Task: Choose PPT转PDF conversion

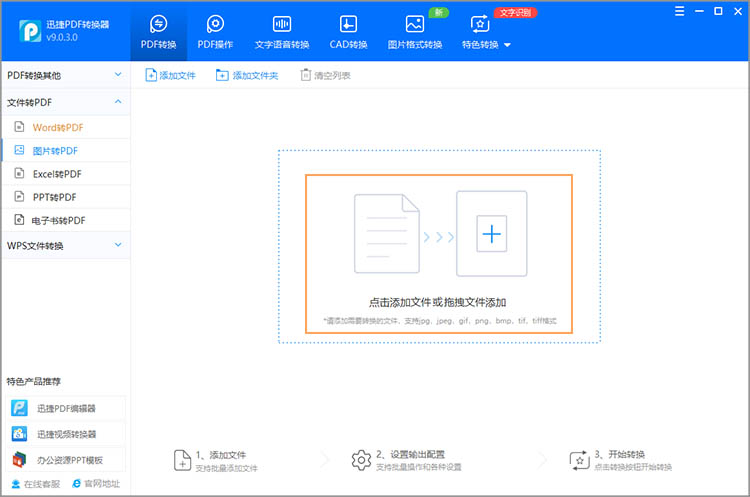Action: click(66, 197)
